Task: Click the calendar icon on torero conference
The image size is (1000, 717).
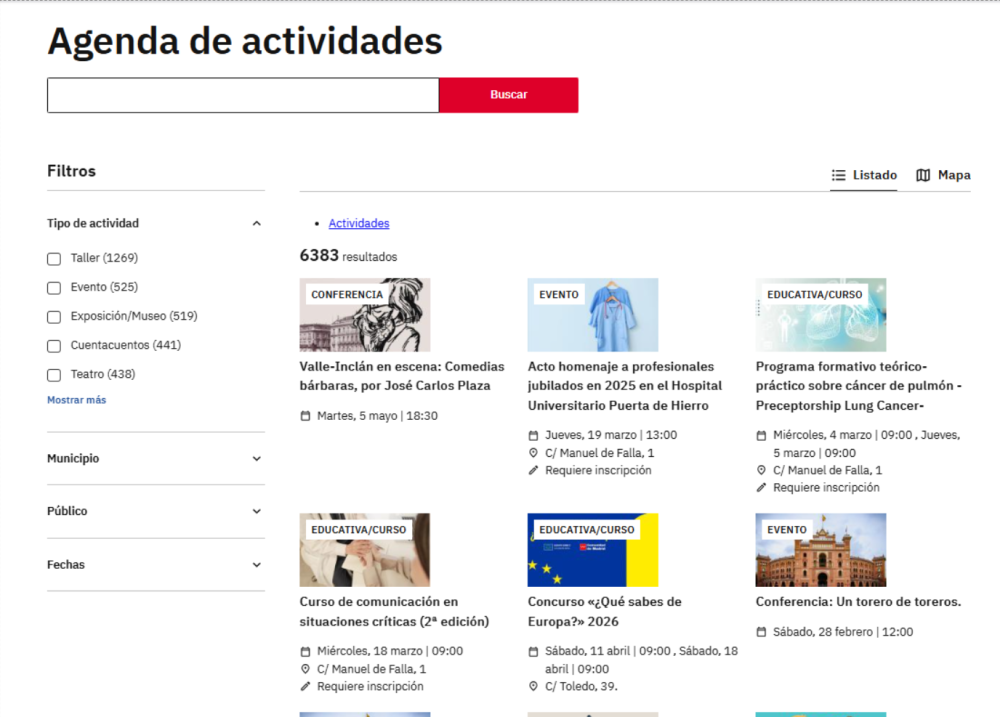Action: [760, 631]
